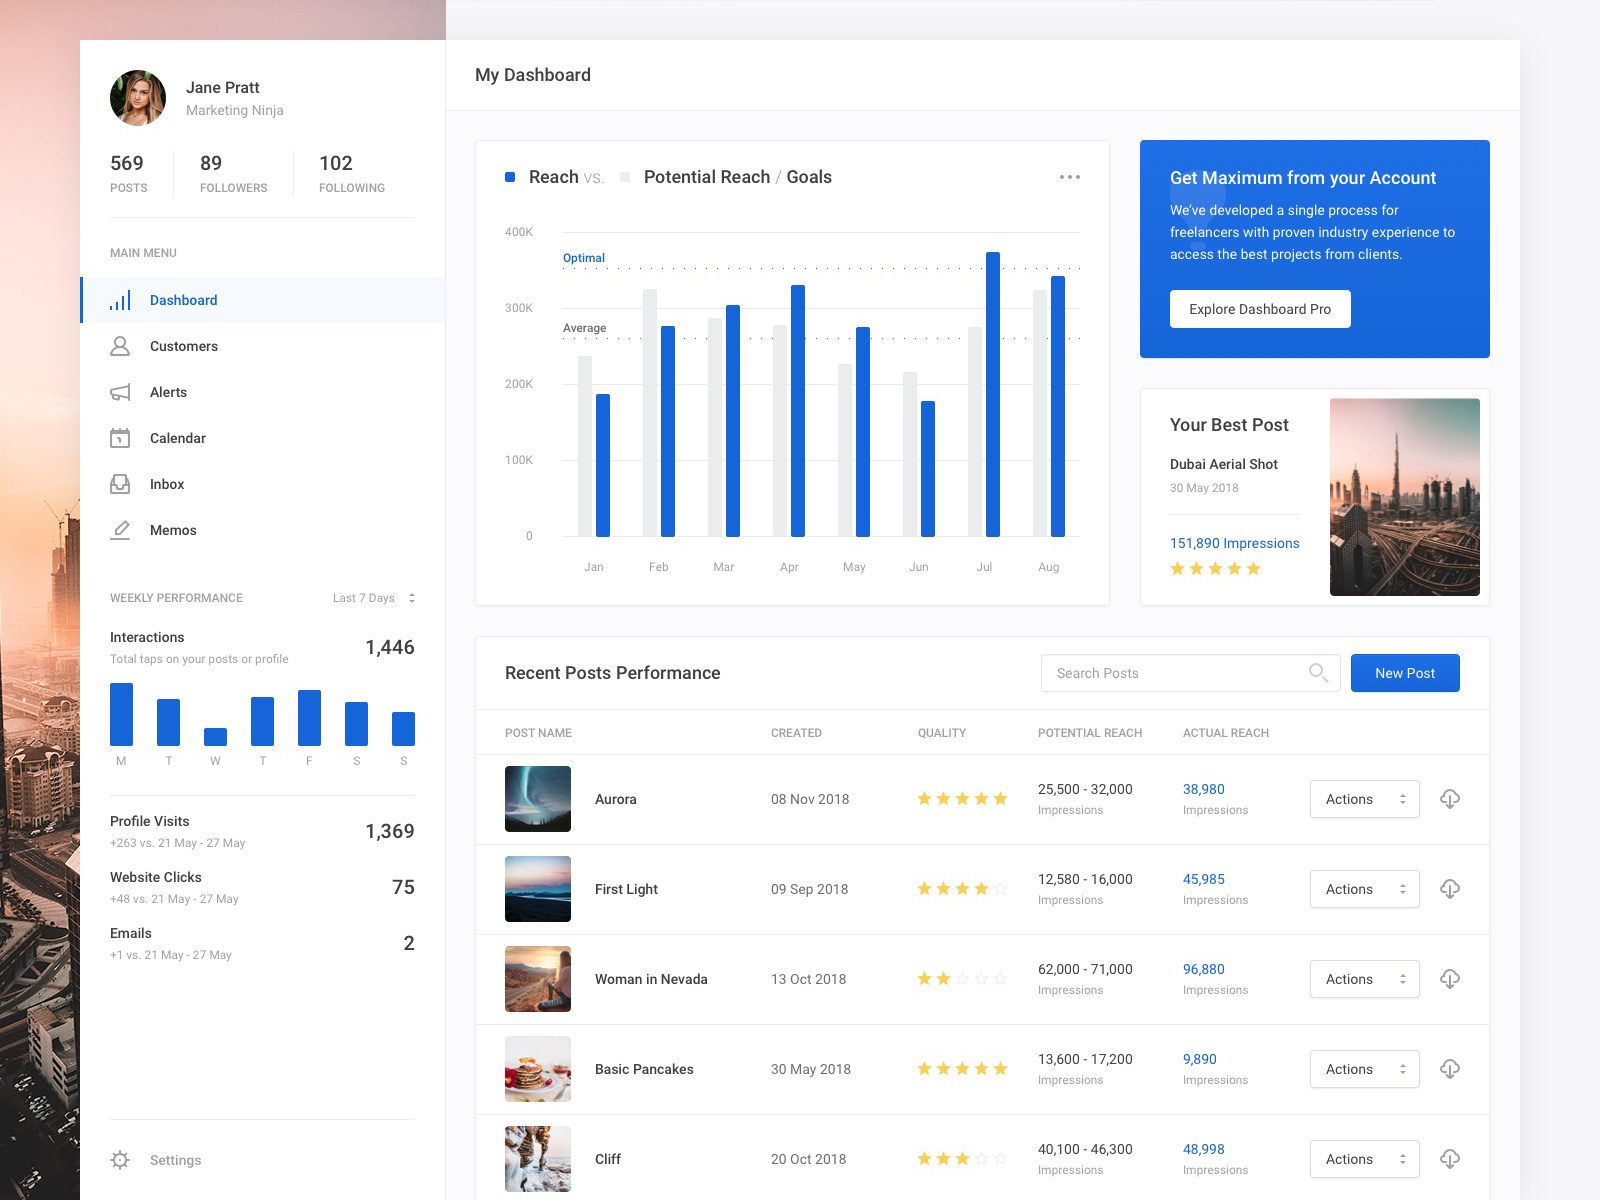Image resolution: width=1600 pixels, height=1200 pixels.
Task: Open the Actions dropdown for Basic Pancakes
Action: [1364, 1069]
